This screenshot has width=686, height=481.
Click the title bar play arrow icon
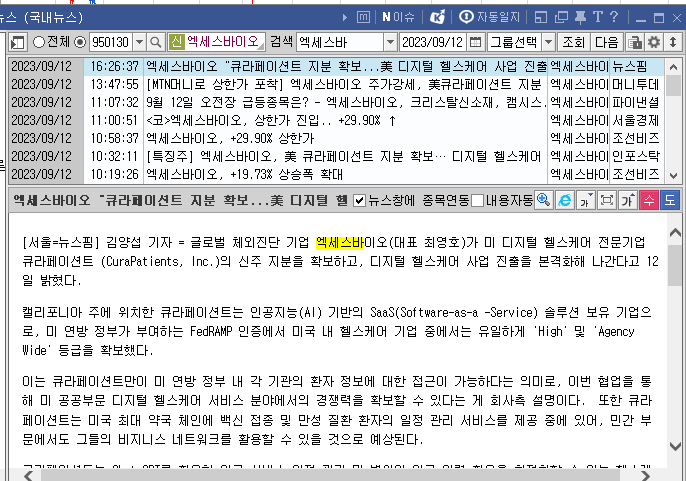[x=345, y=18]
